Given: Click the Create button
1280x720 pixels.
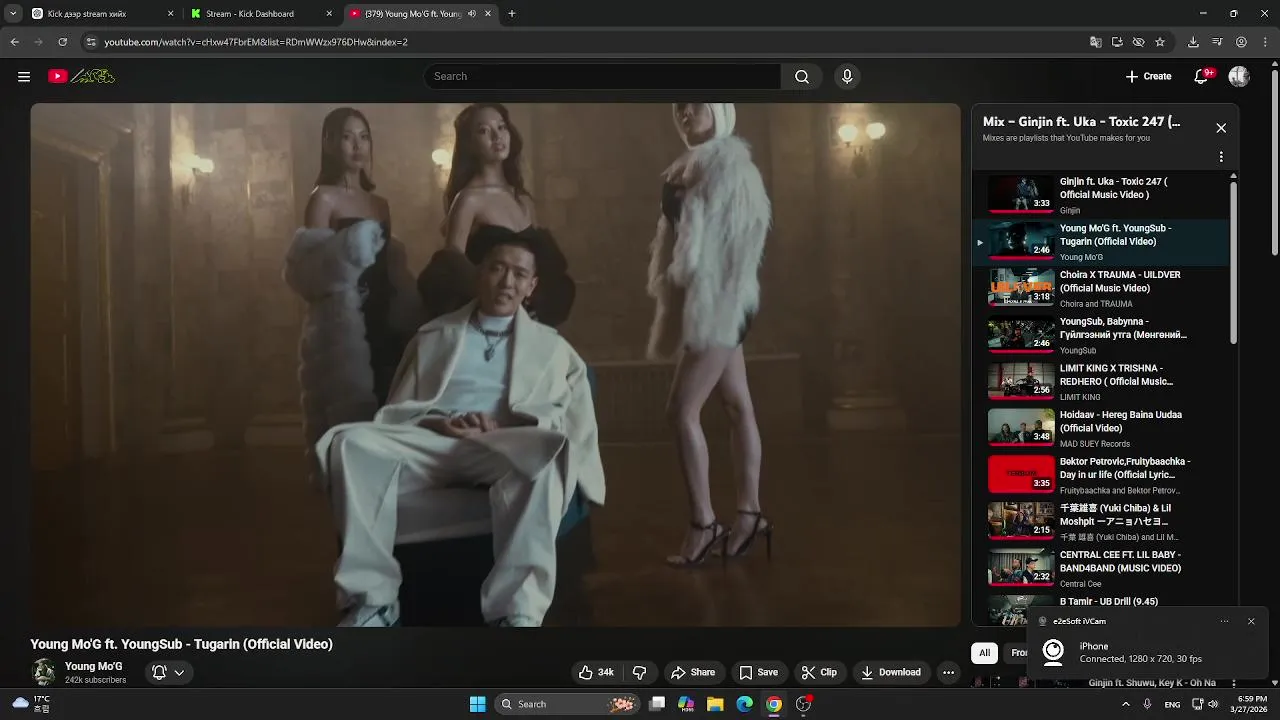Looking at the screenshot, I should click(x=1148, y=76).
